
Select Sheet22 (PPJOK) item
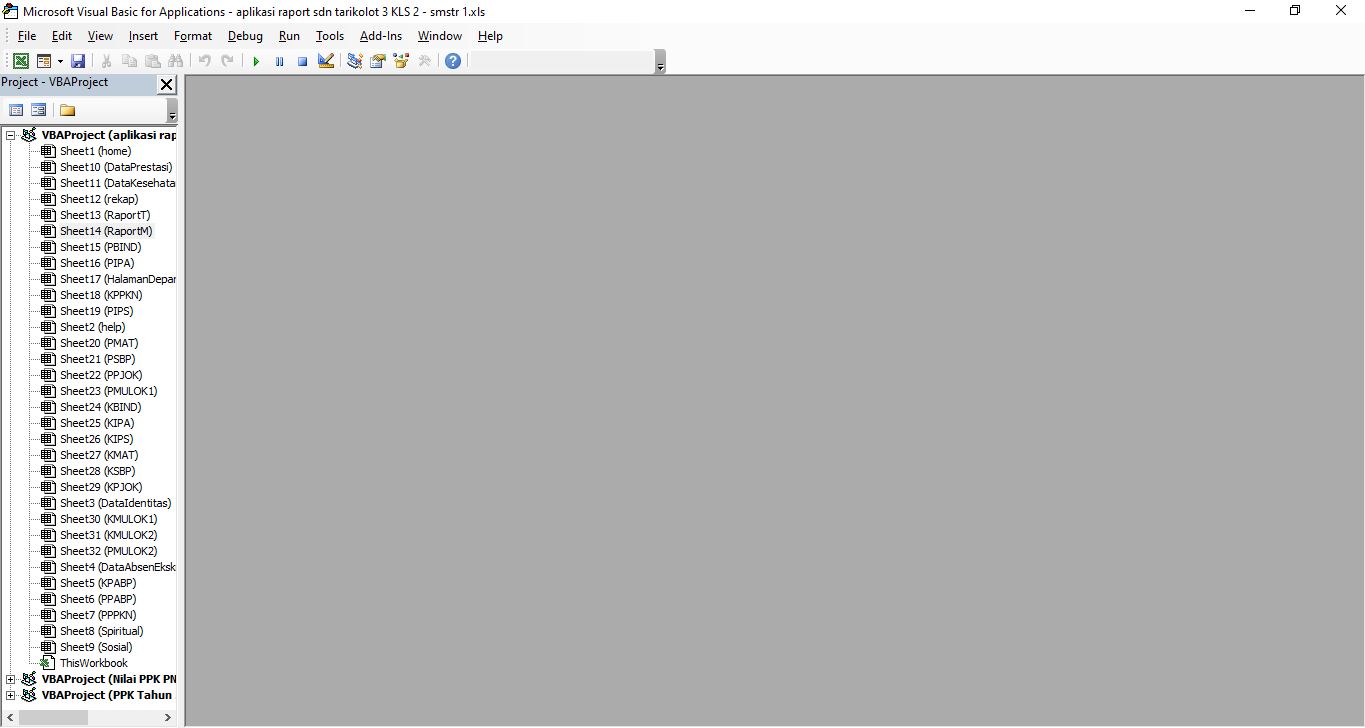101,375
